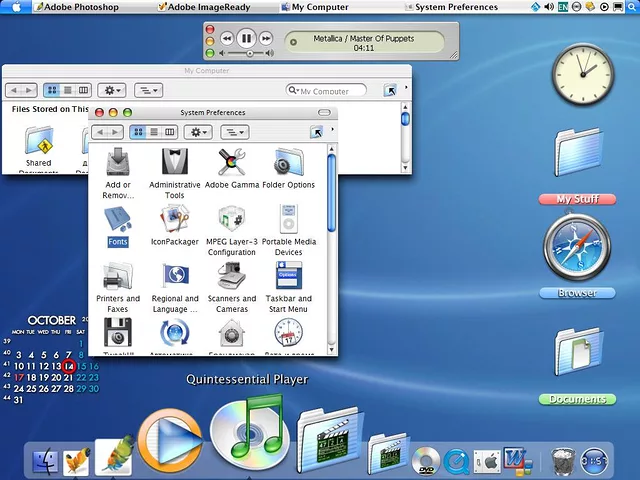Open the arrange-by dropdown in System Preferences

pyautogui.click(x=233, y=132)
